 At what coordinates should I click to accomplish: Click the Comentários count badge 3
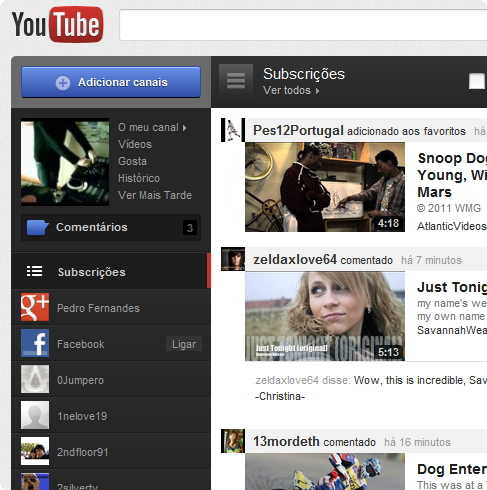tap(190, 228)
